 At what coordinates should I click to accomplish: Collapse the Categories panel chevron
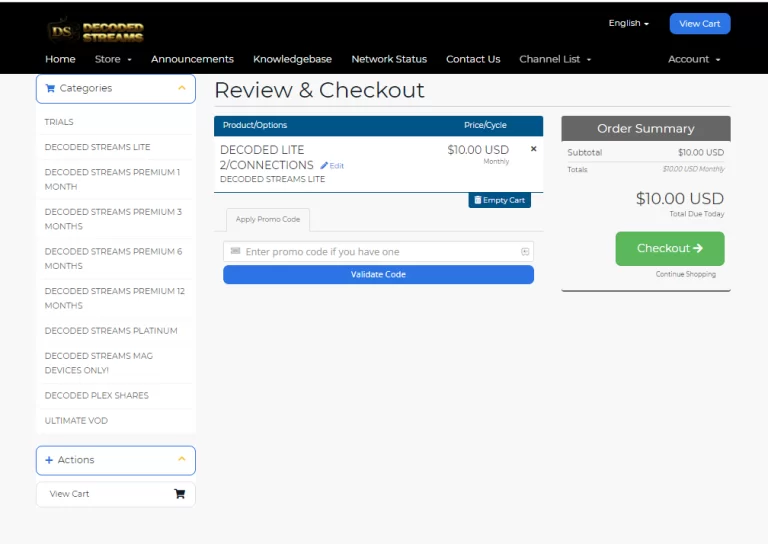[x=182, y=88]
